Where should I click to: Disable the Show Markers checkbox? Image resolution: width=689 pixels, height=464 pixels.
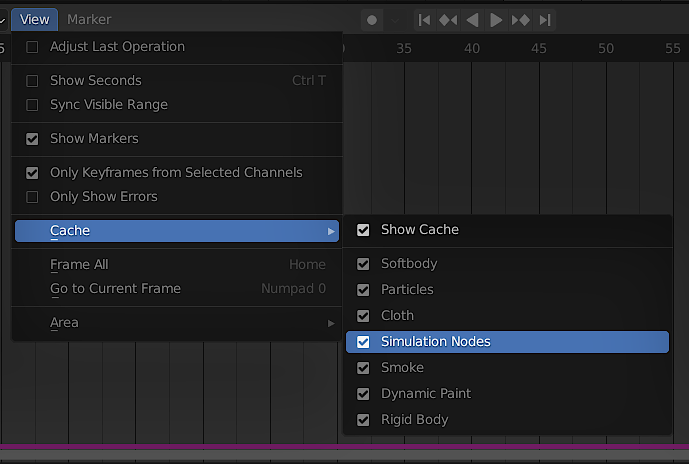pyautogui.click(x=32, y=139)
